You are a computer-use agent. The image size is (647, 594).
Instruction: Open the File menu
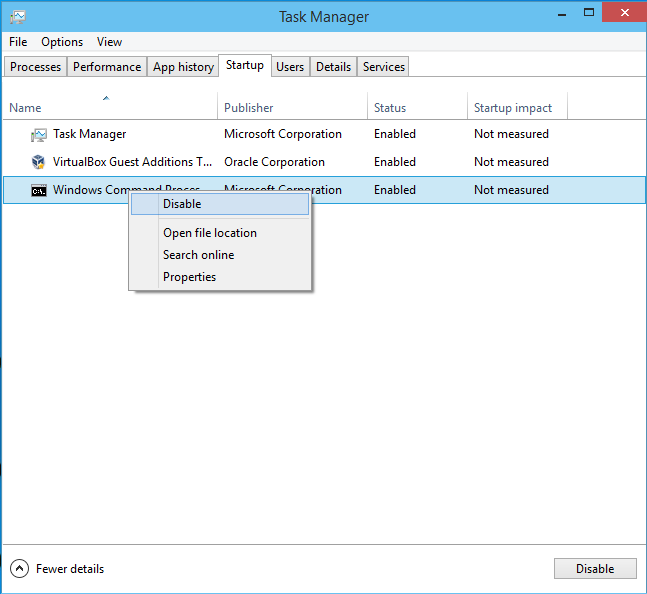(18, 42)
